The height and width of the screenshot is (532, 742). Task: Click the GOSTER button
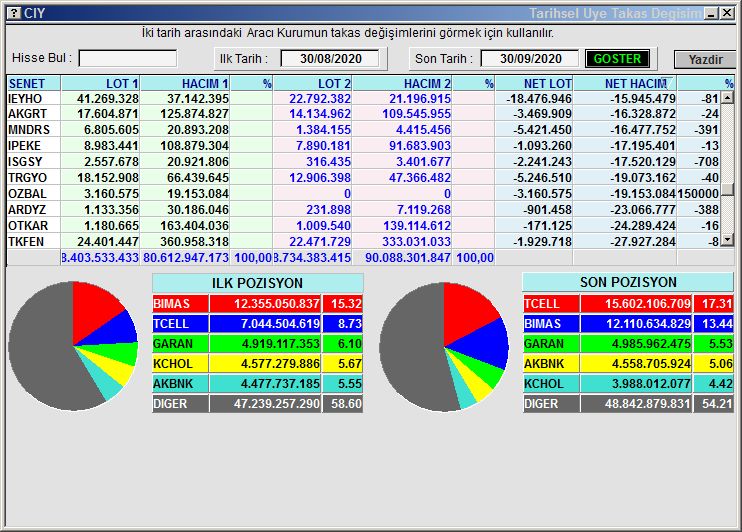[617, 59]
